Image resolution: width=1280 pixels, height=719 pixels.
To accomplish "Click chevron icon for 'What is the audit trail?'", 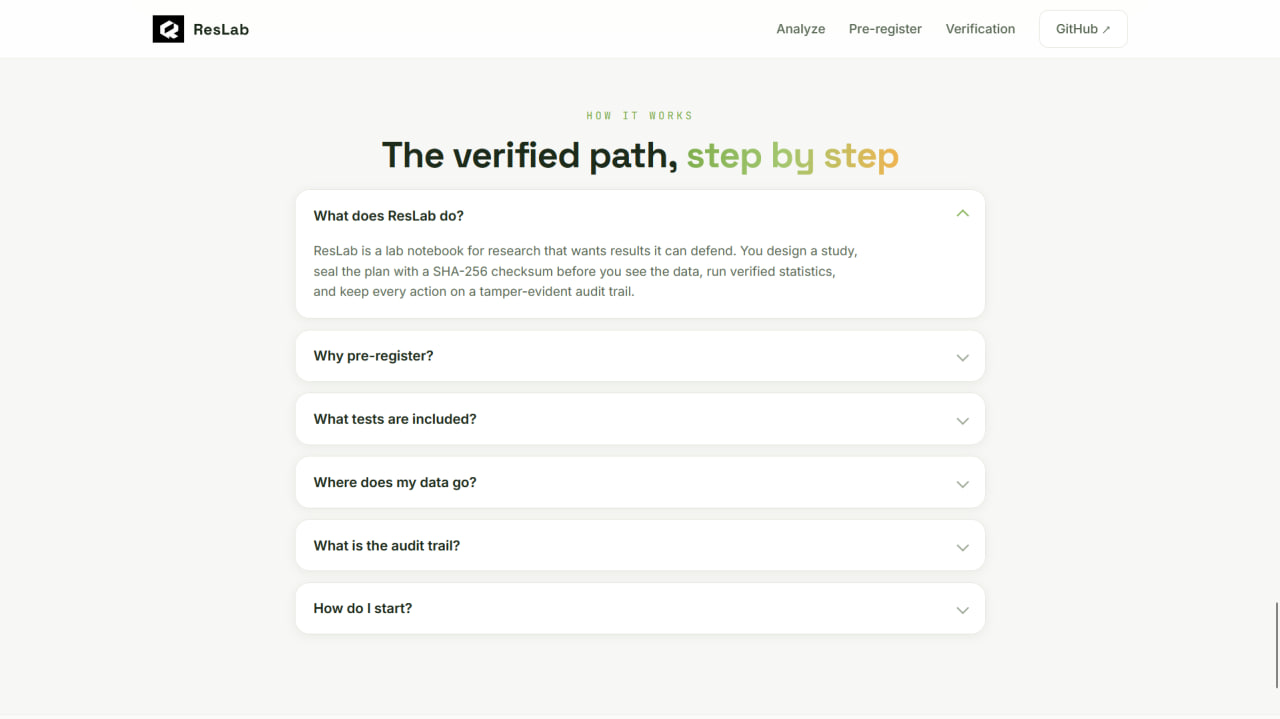I will pos(962,547).
